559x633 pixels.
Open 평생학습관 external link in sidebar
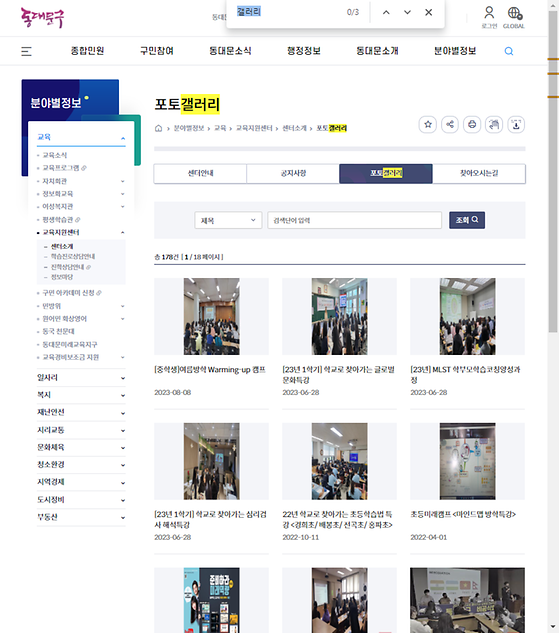pos(61,220)
